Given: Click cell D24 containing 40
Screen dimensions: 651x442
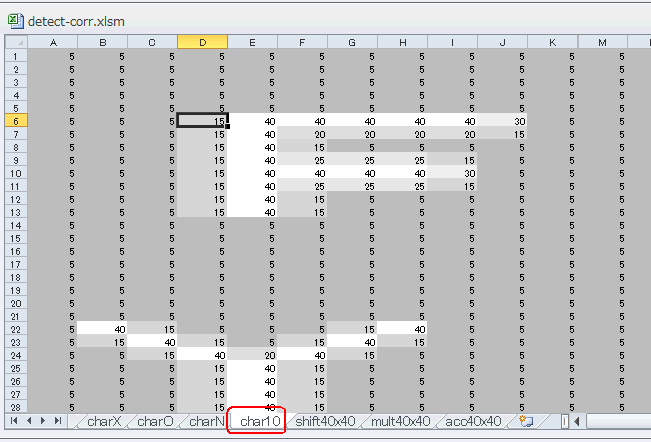Looking at the screenshot, I should coord(203,355).
